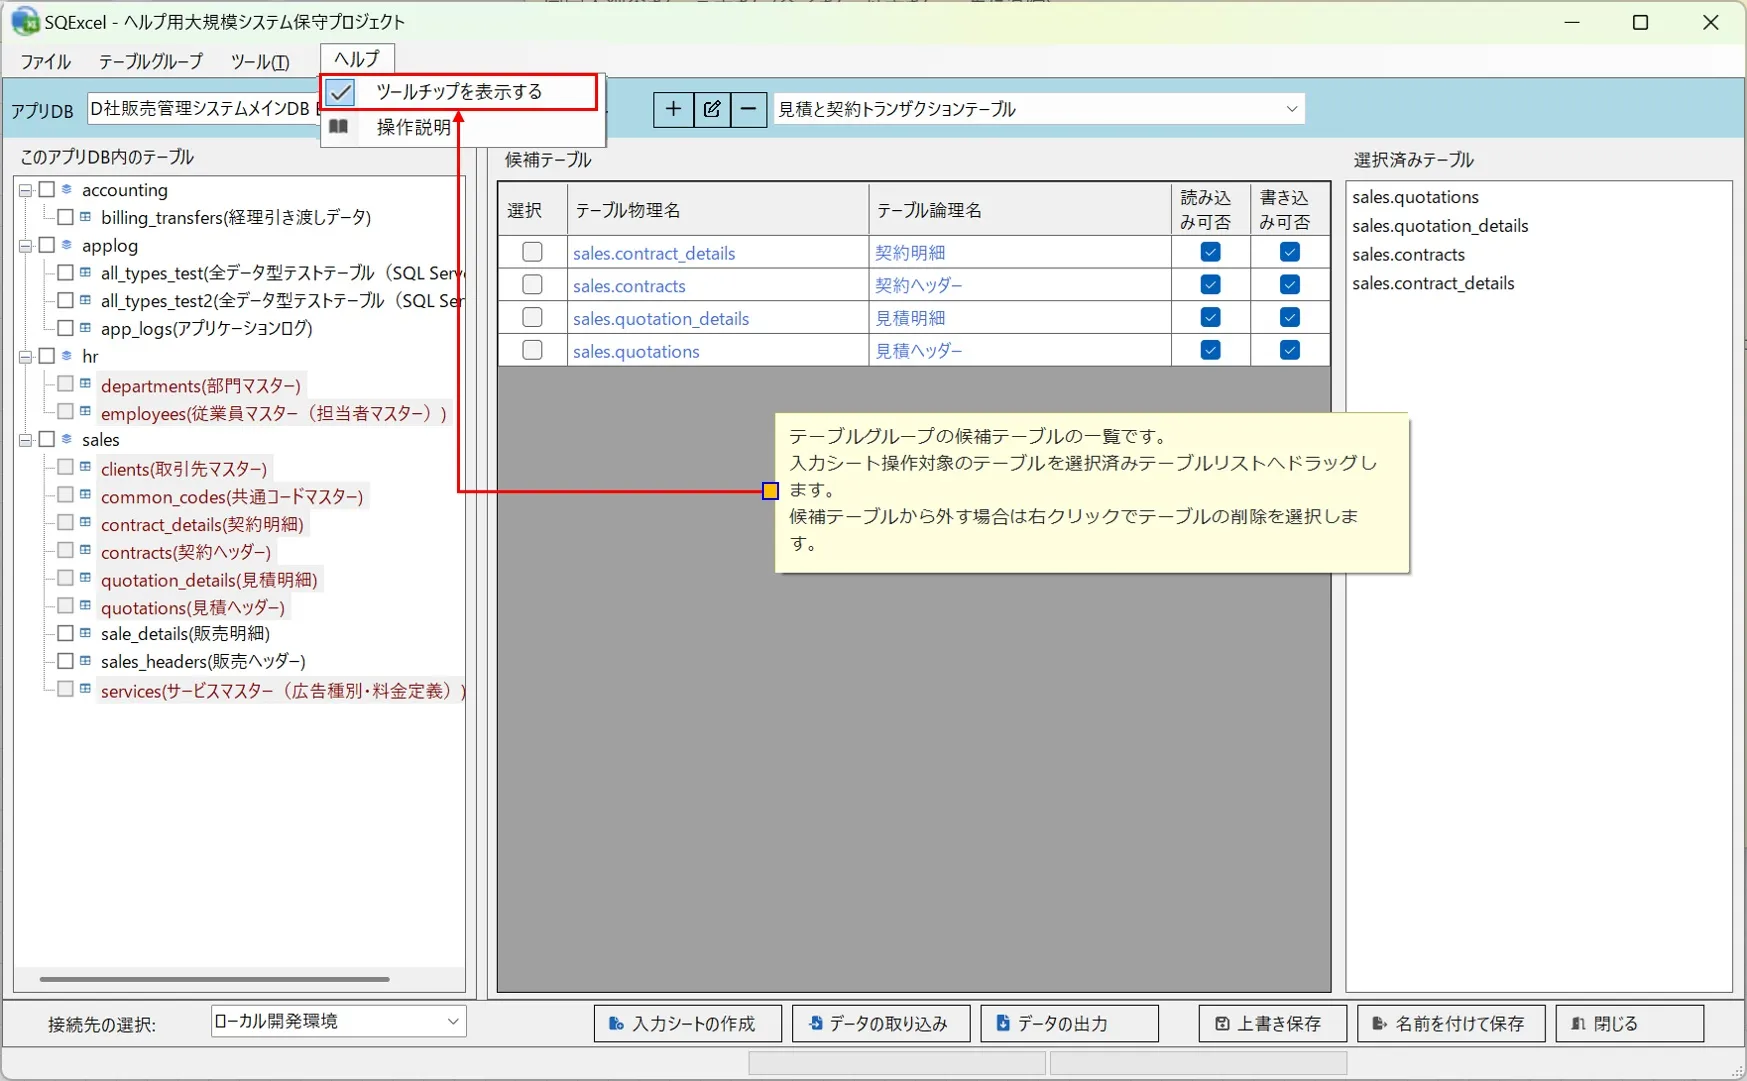The width and height of the screenshot is (1747, 1081).
Task: Click the schema icon next to hr
Action: coord(67,356)
